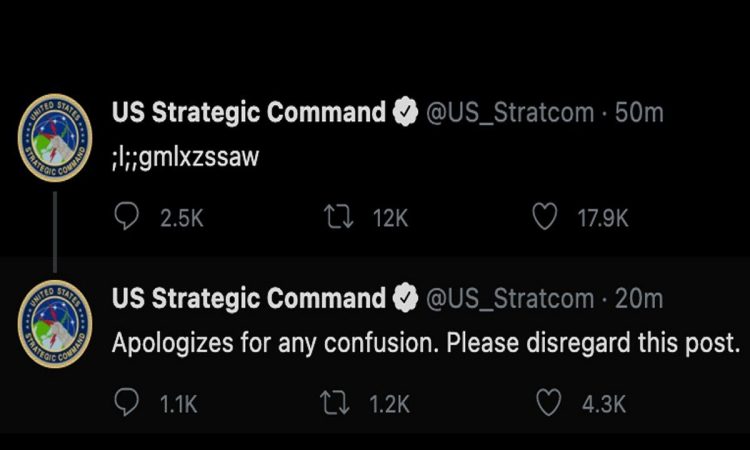Open the ;l;;gmlxzssaw tweet text
The height and width of the screenshot is (450, 750).
tap(186, 158)
